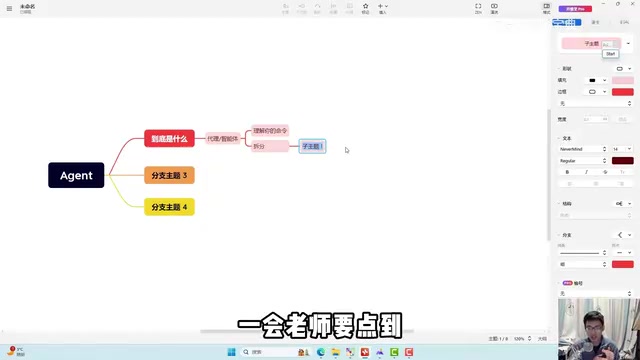Pick the red branch color swatch

click(x=622, y=264)
